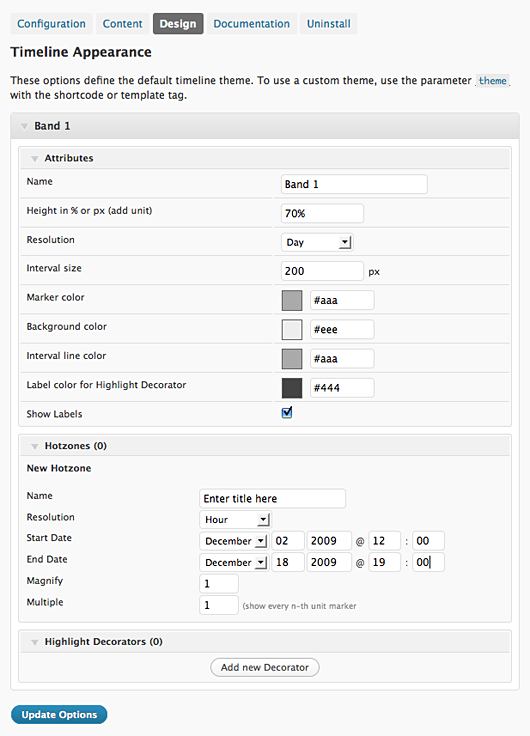Collapse the Highlight Decorators (0) section
The image size is (530, 736).
click(x=34, y=642)
